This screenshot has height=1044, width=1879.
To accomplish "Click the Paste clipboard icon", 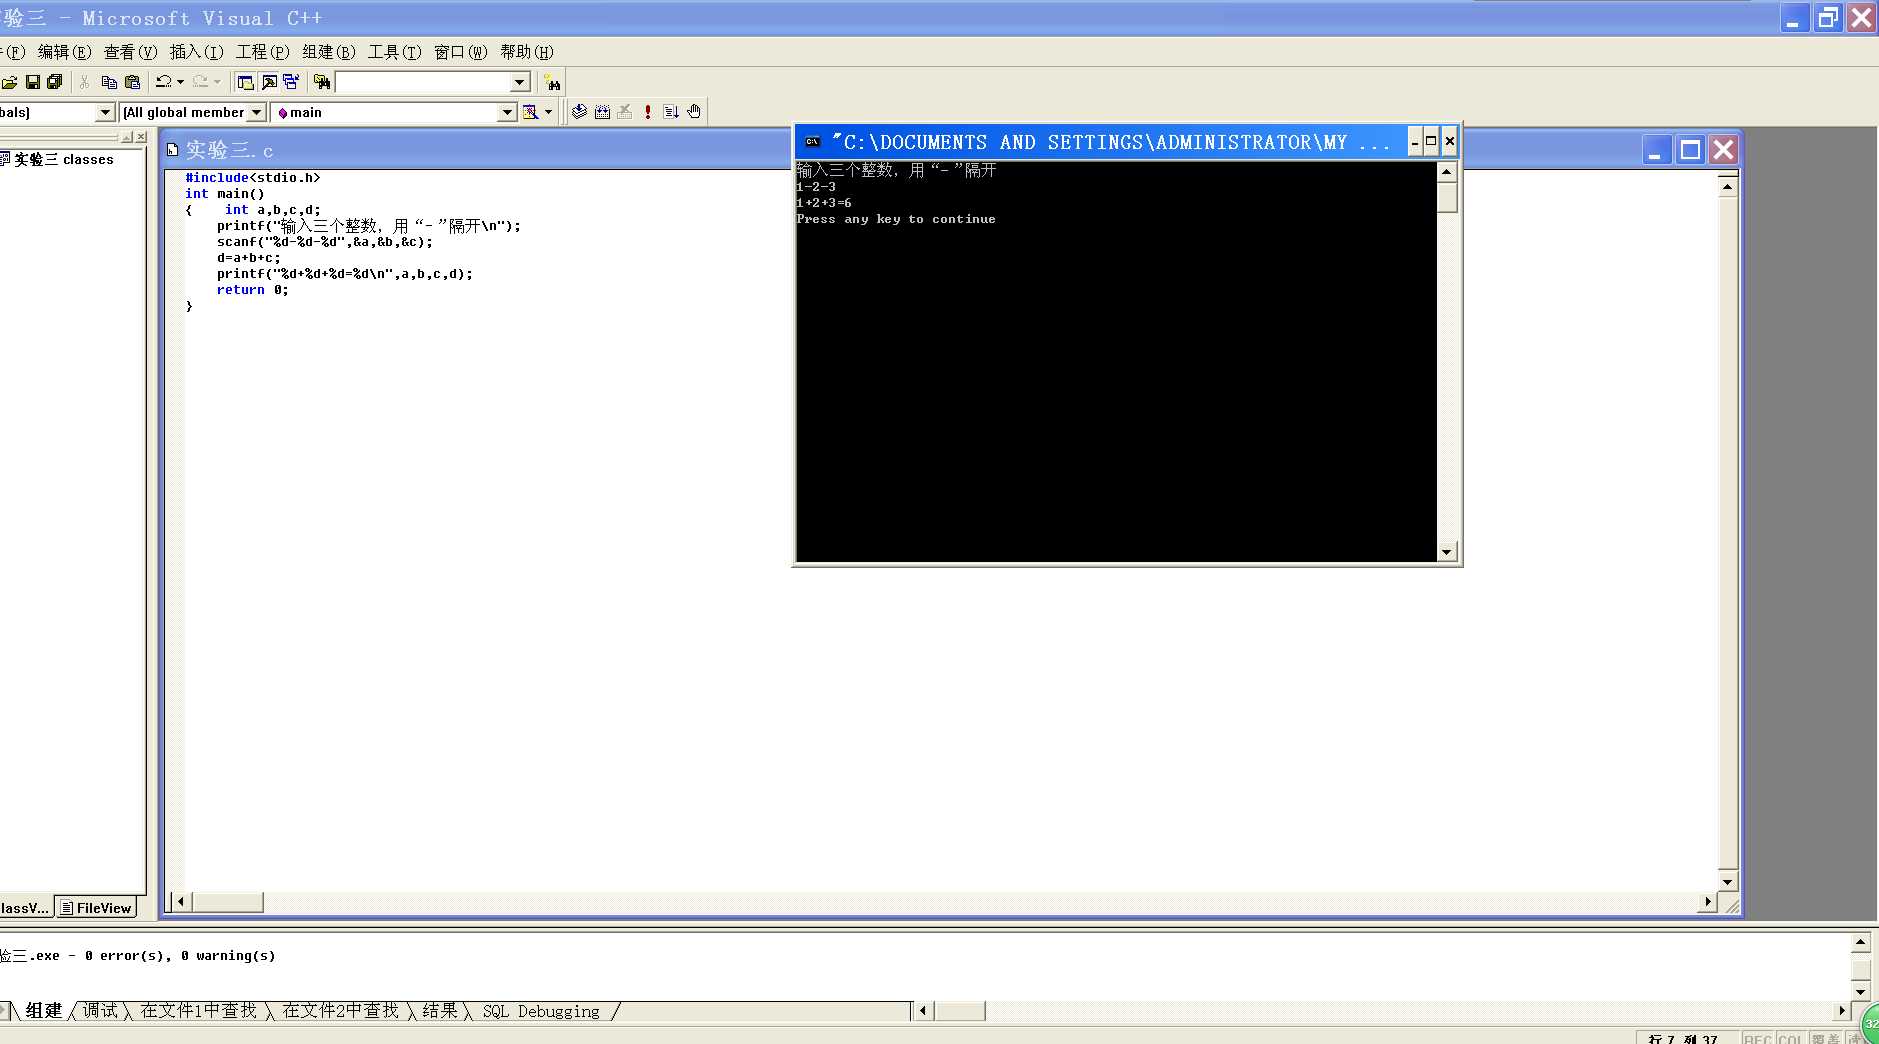I will 132,82.
